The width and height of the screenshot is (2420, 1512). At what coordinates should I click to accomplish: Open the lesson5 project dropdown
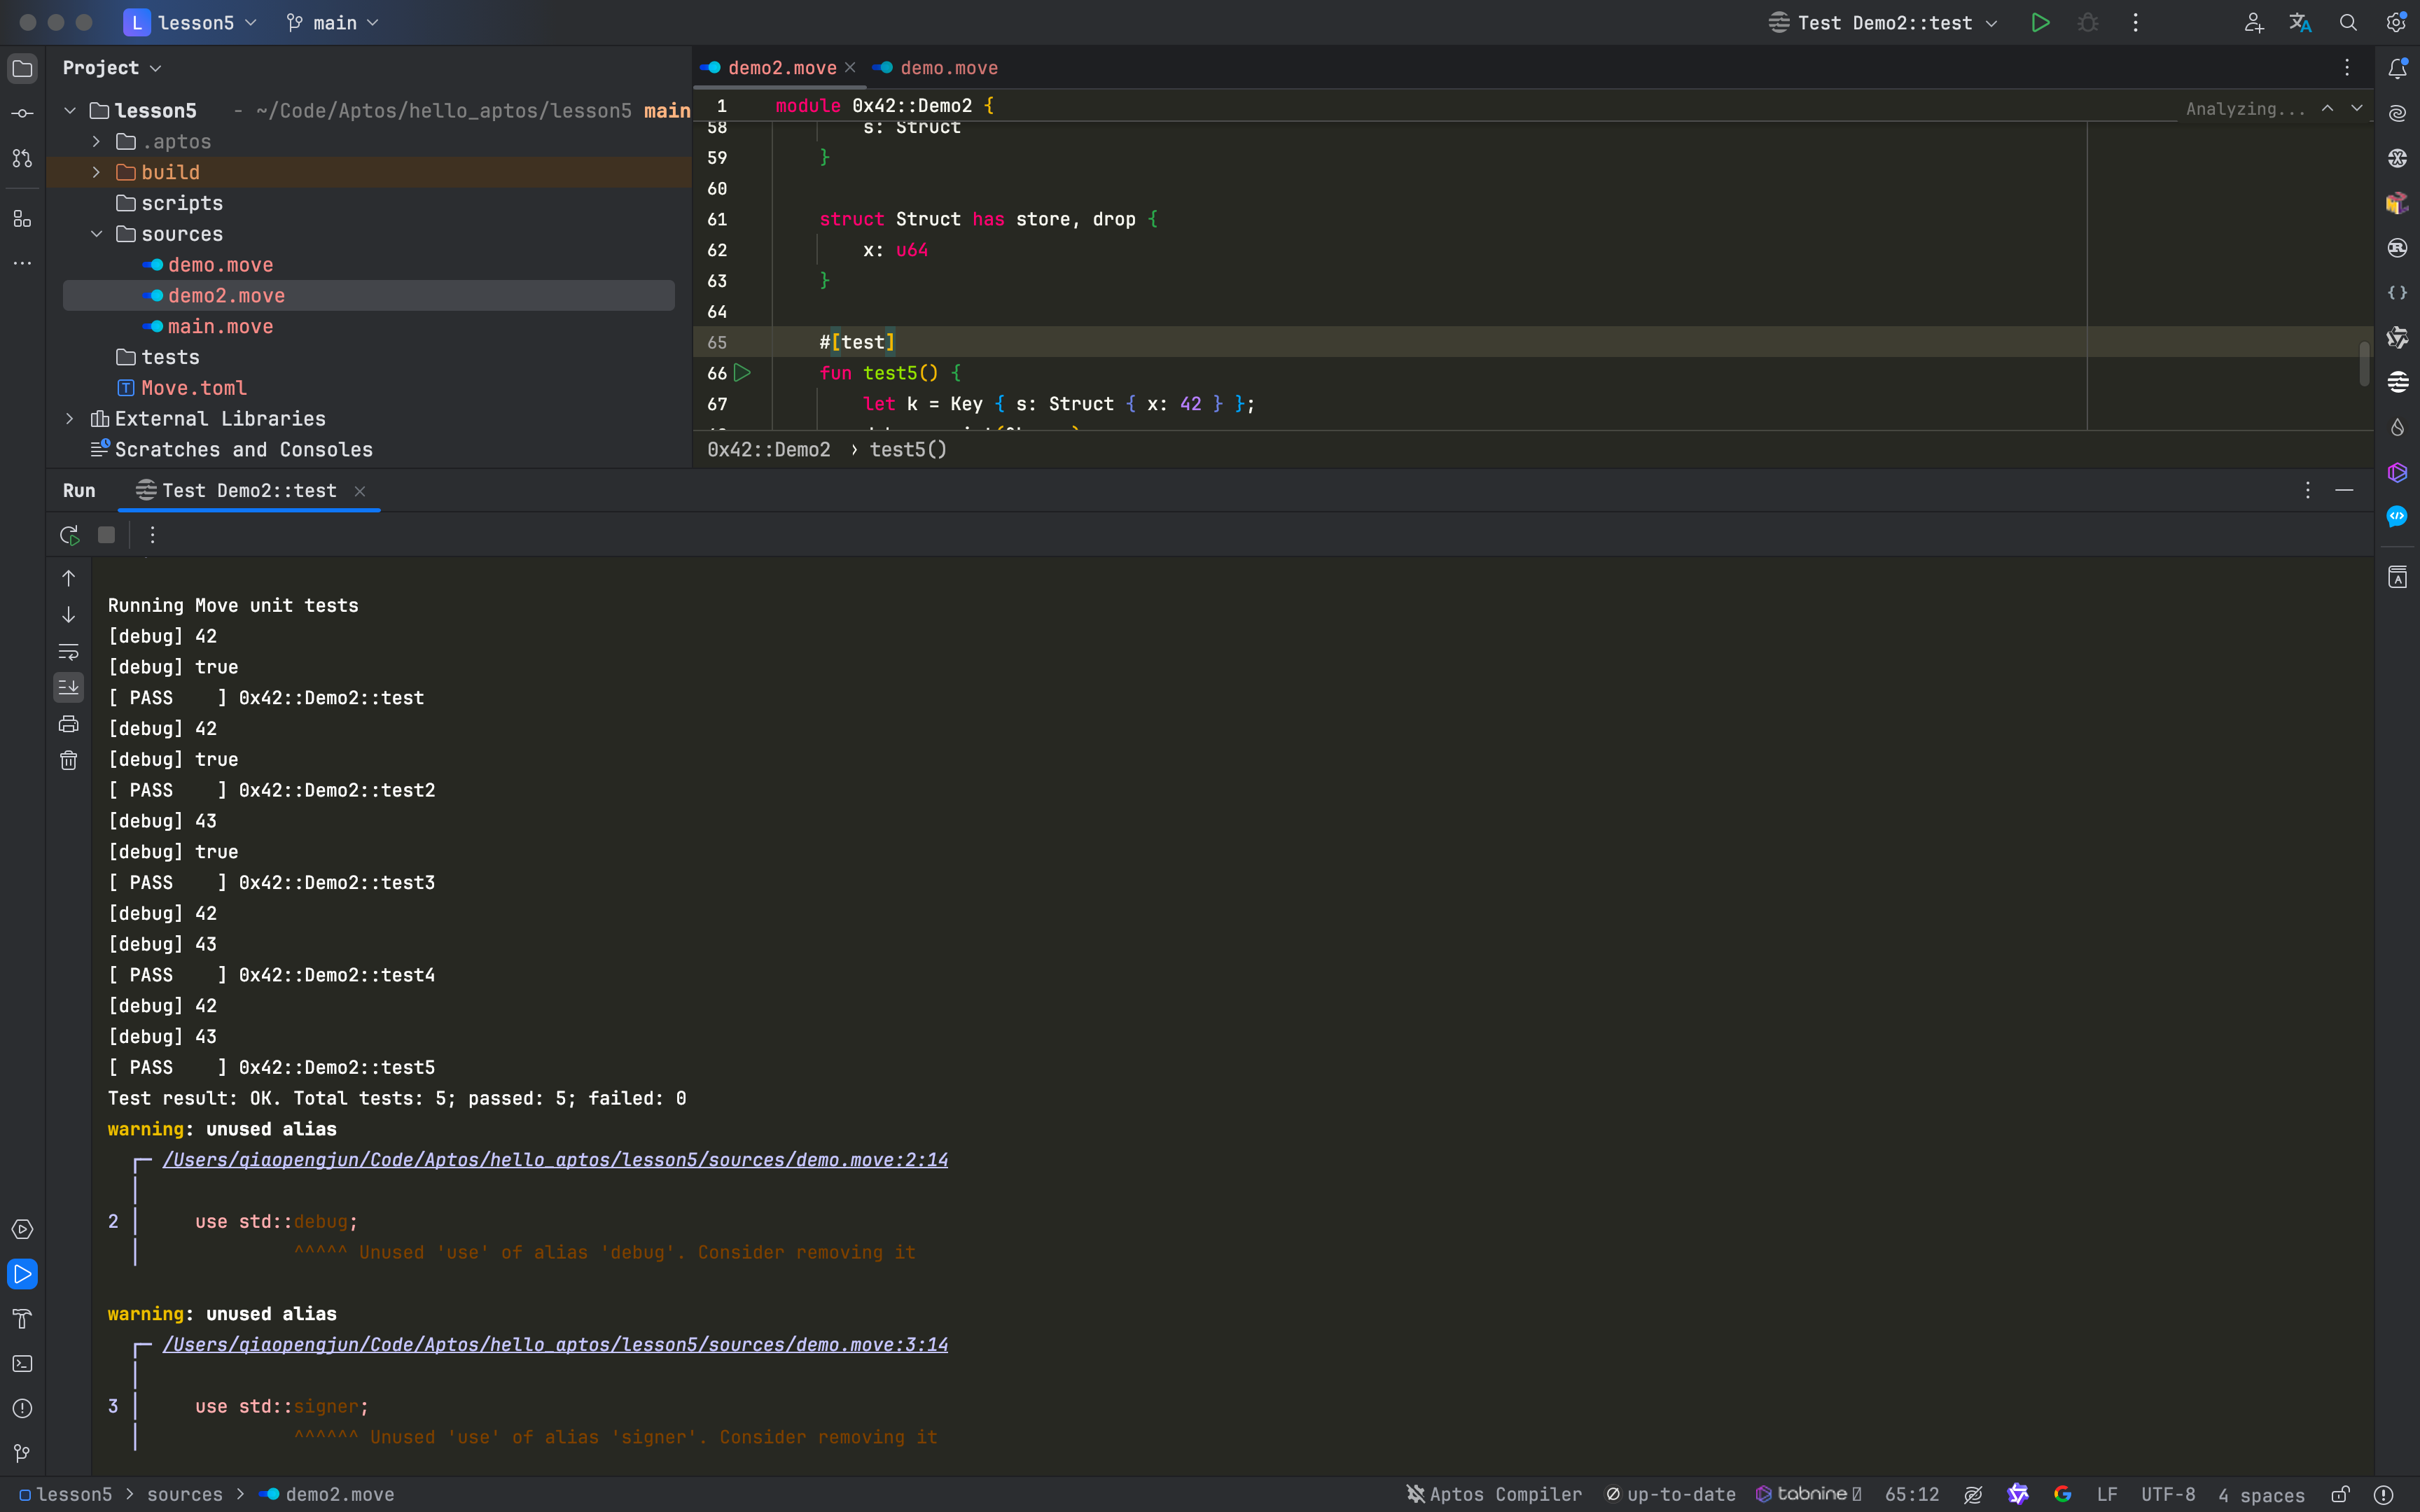(x=190, y=22)
